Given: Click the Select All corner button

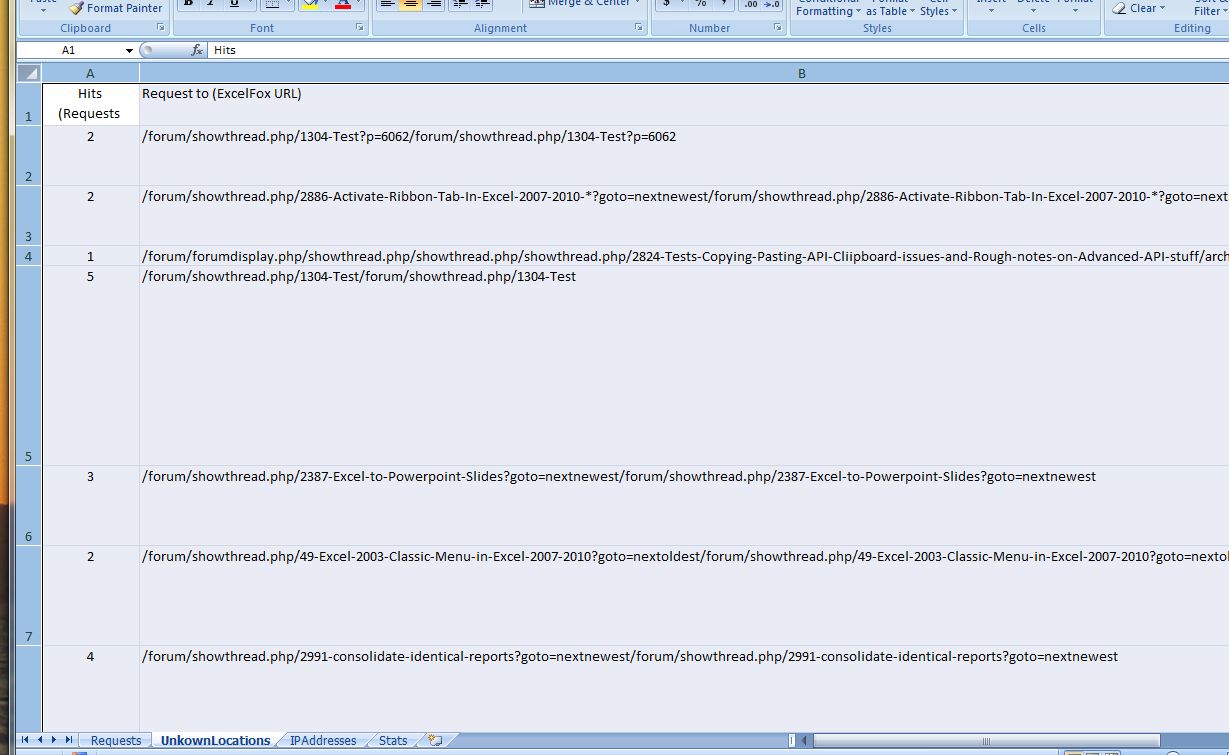Looking at the screenshot, I should click(29, 73).
